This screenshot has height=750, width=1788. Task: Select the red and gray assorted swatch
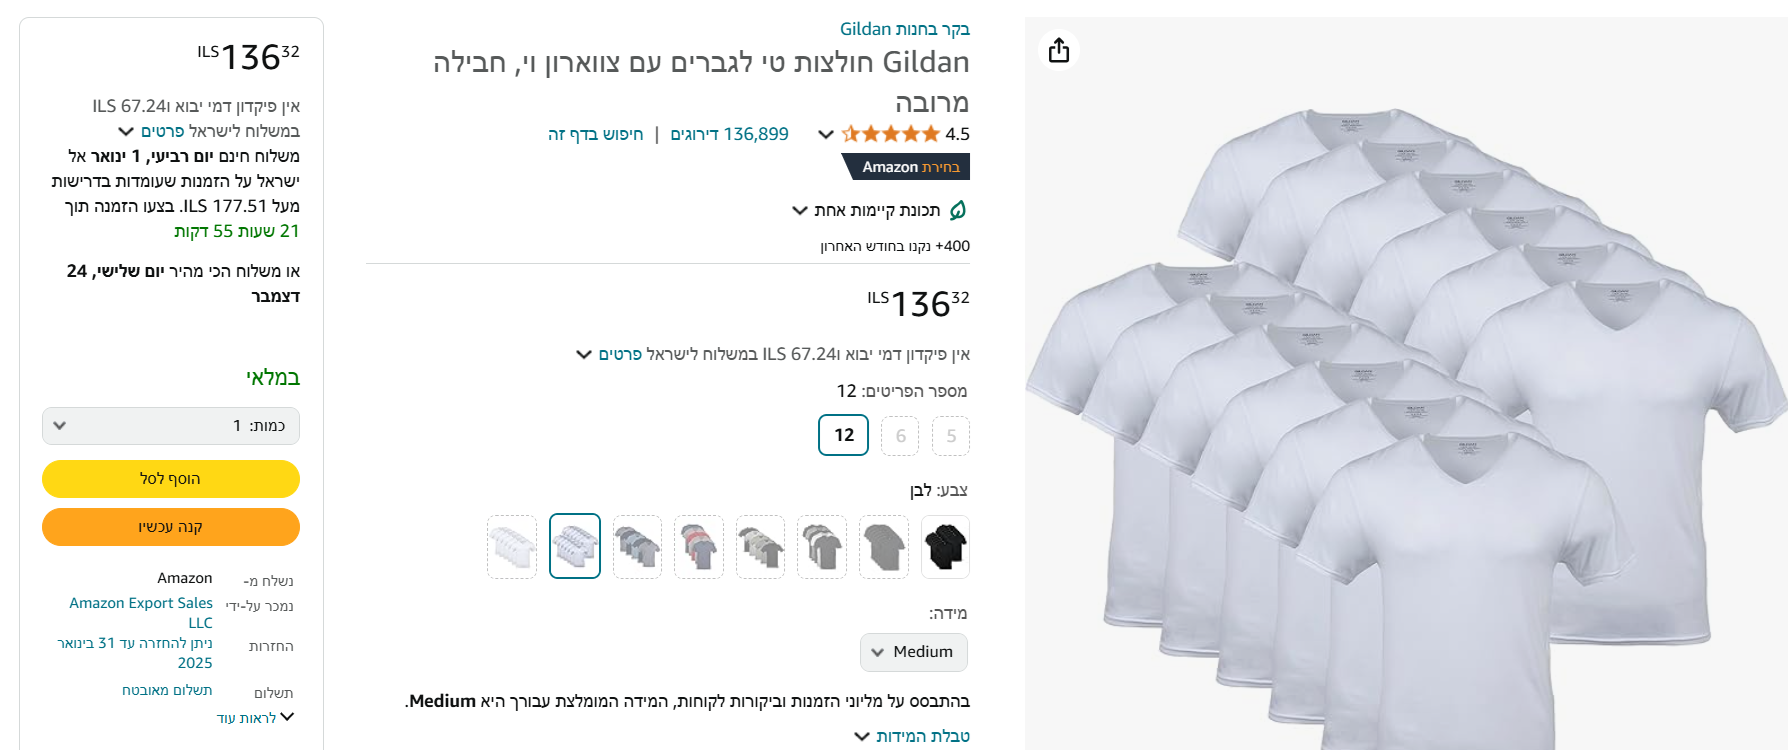699,547
